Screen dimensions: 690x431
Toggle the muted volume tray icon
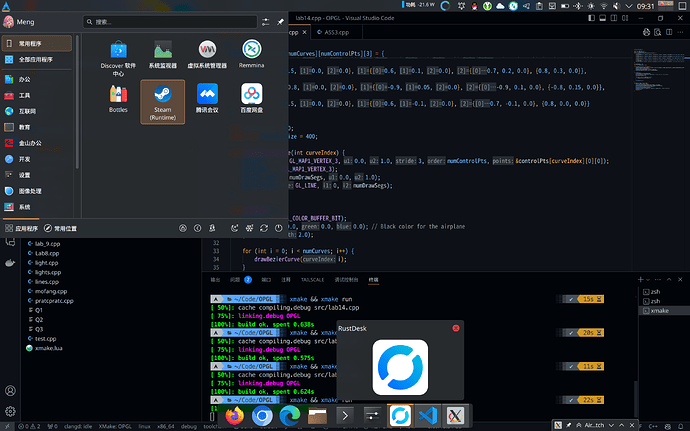pyautogui.click(x=617, y=6)
